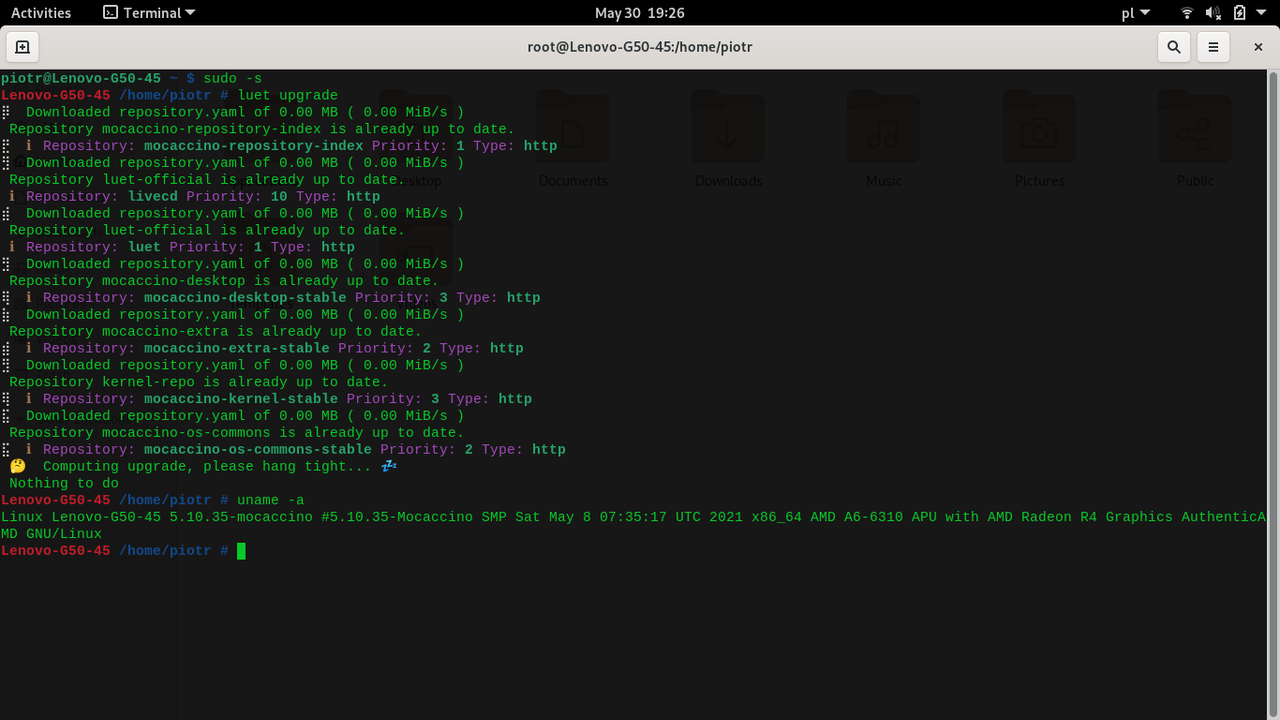Open a new terminal tab
This screenshot has height=720, width=1280.
tap(22, 47)
